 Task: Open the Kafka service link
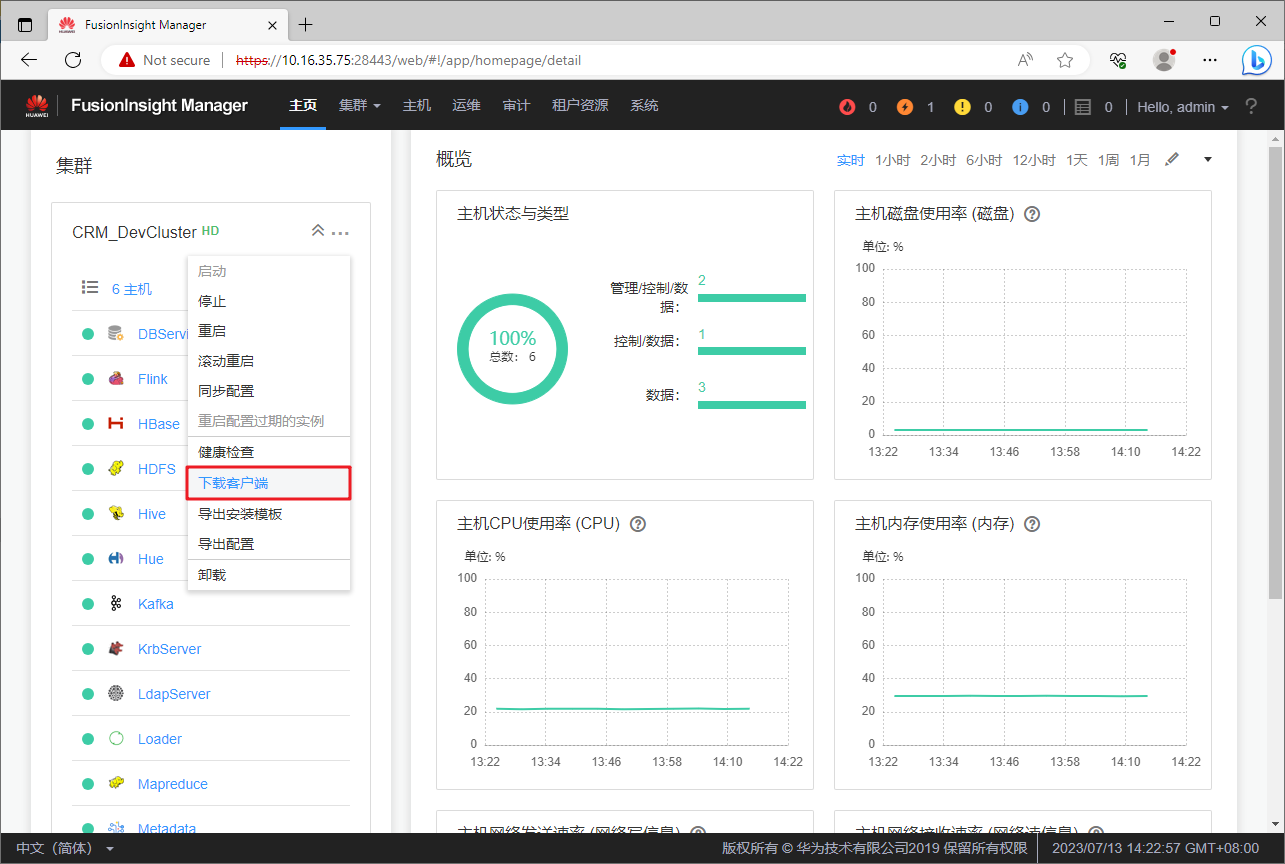click(x=156, y=604)
